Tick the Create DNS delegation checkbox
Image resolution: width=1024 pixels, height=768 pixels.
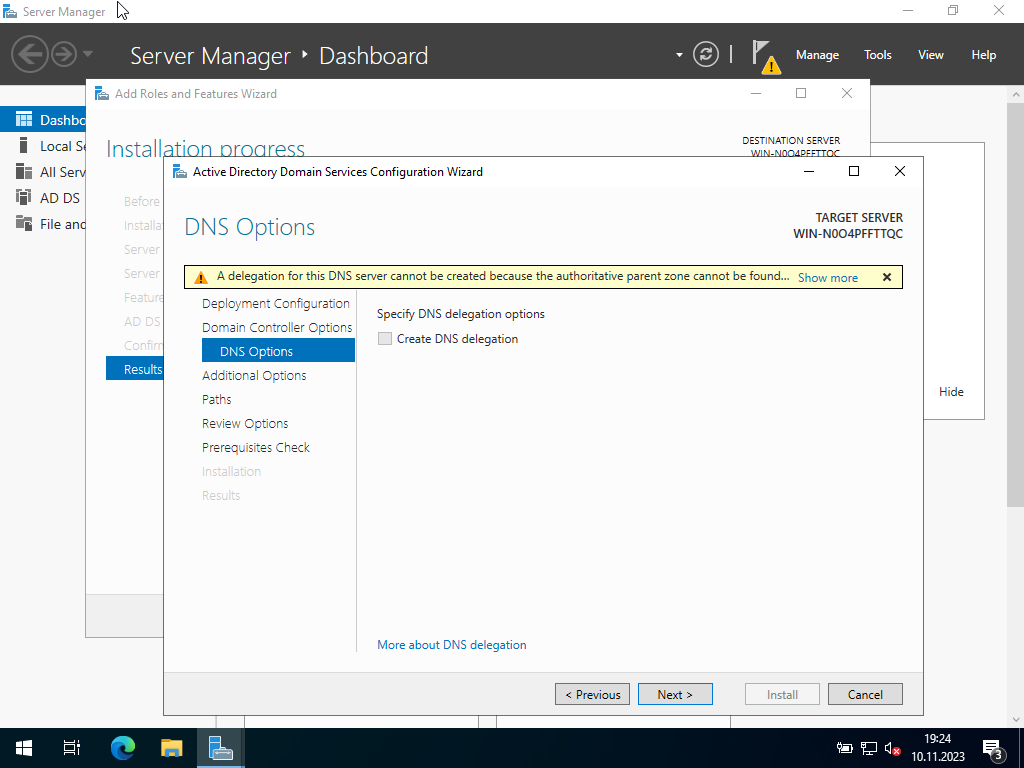[385, 339]
